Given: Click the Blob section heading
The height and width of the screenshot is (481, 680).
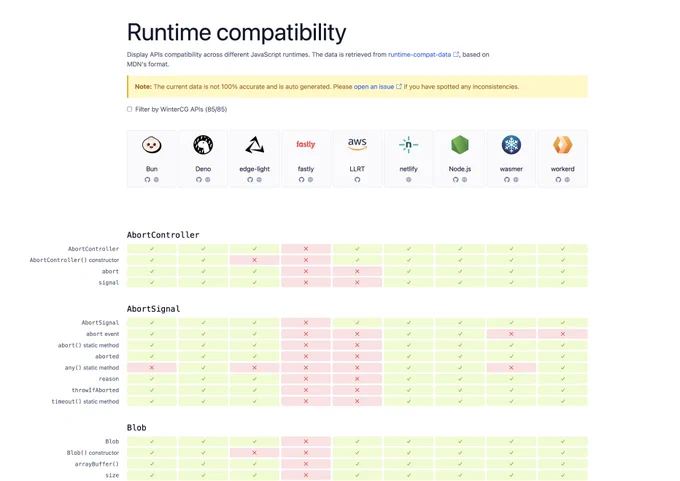Looking at the screenshot, I should pos(136,428).
